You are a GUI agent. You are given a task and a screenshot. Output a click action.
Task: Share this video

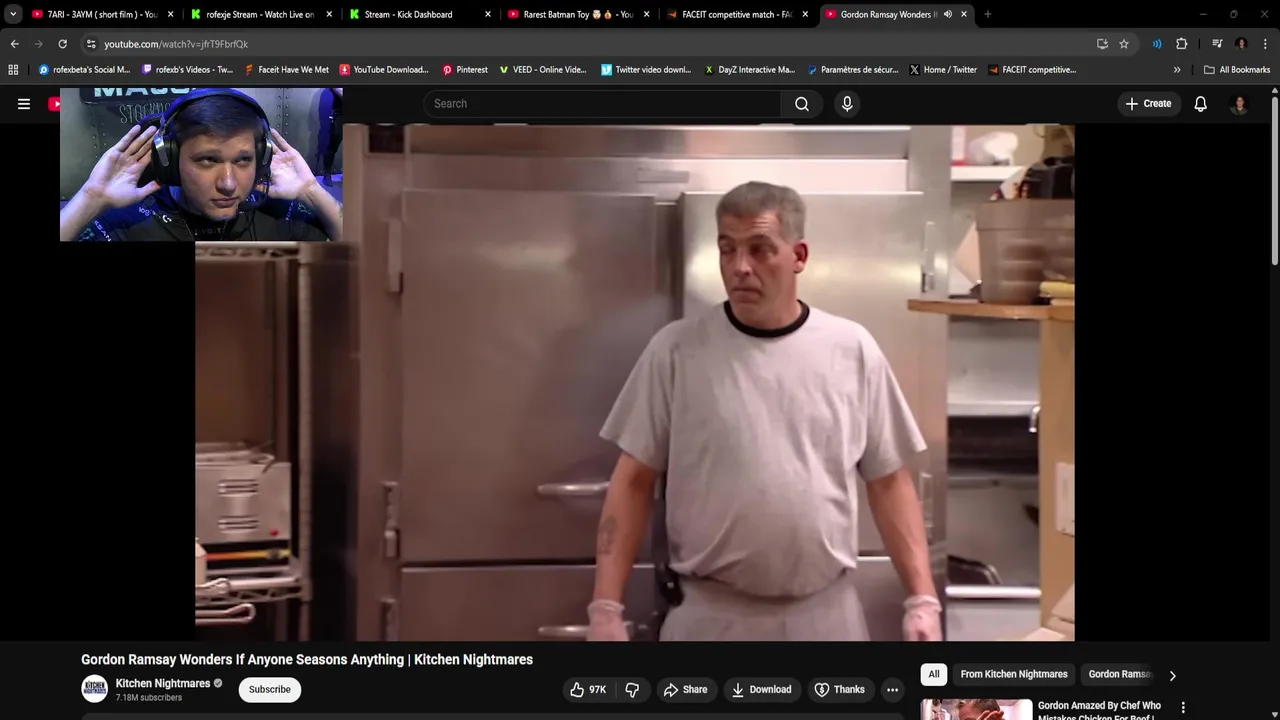pos(685,690)
